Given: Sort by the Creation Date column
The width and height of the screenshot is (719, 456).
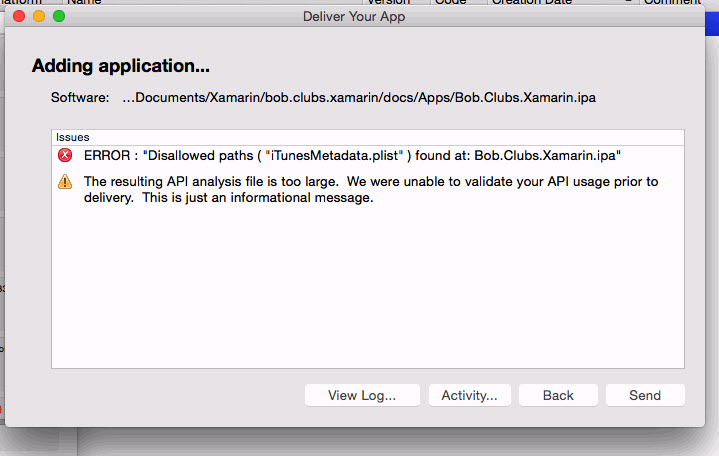Looking at the screenshot, I should [532, 2].
